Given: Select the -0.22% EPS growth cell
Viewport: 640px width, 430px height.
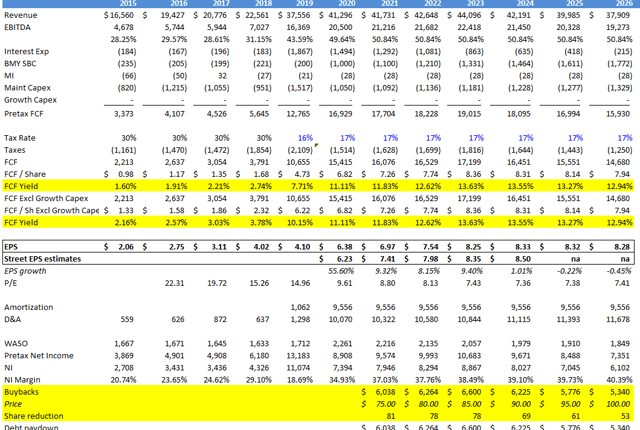Looking at the screenshot, I should pyautogui.click(x=571, y=271).
